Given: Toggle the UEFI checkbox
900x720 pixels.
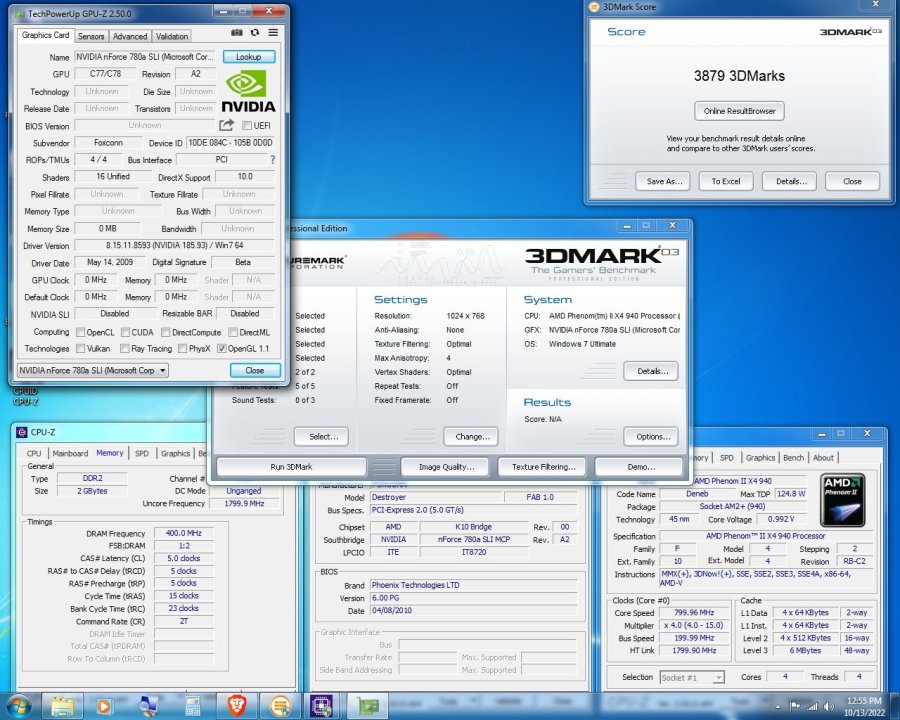Looking at the screenshot, I should coord(246,126).
